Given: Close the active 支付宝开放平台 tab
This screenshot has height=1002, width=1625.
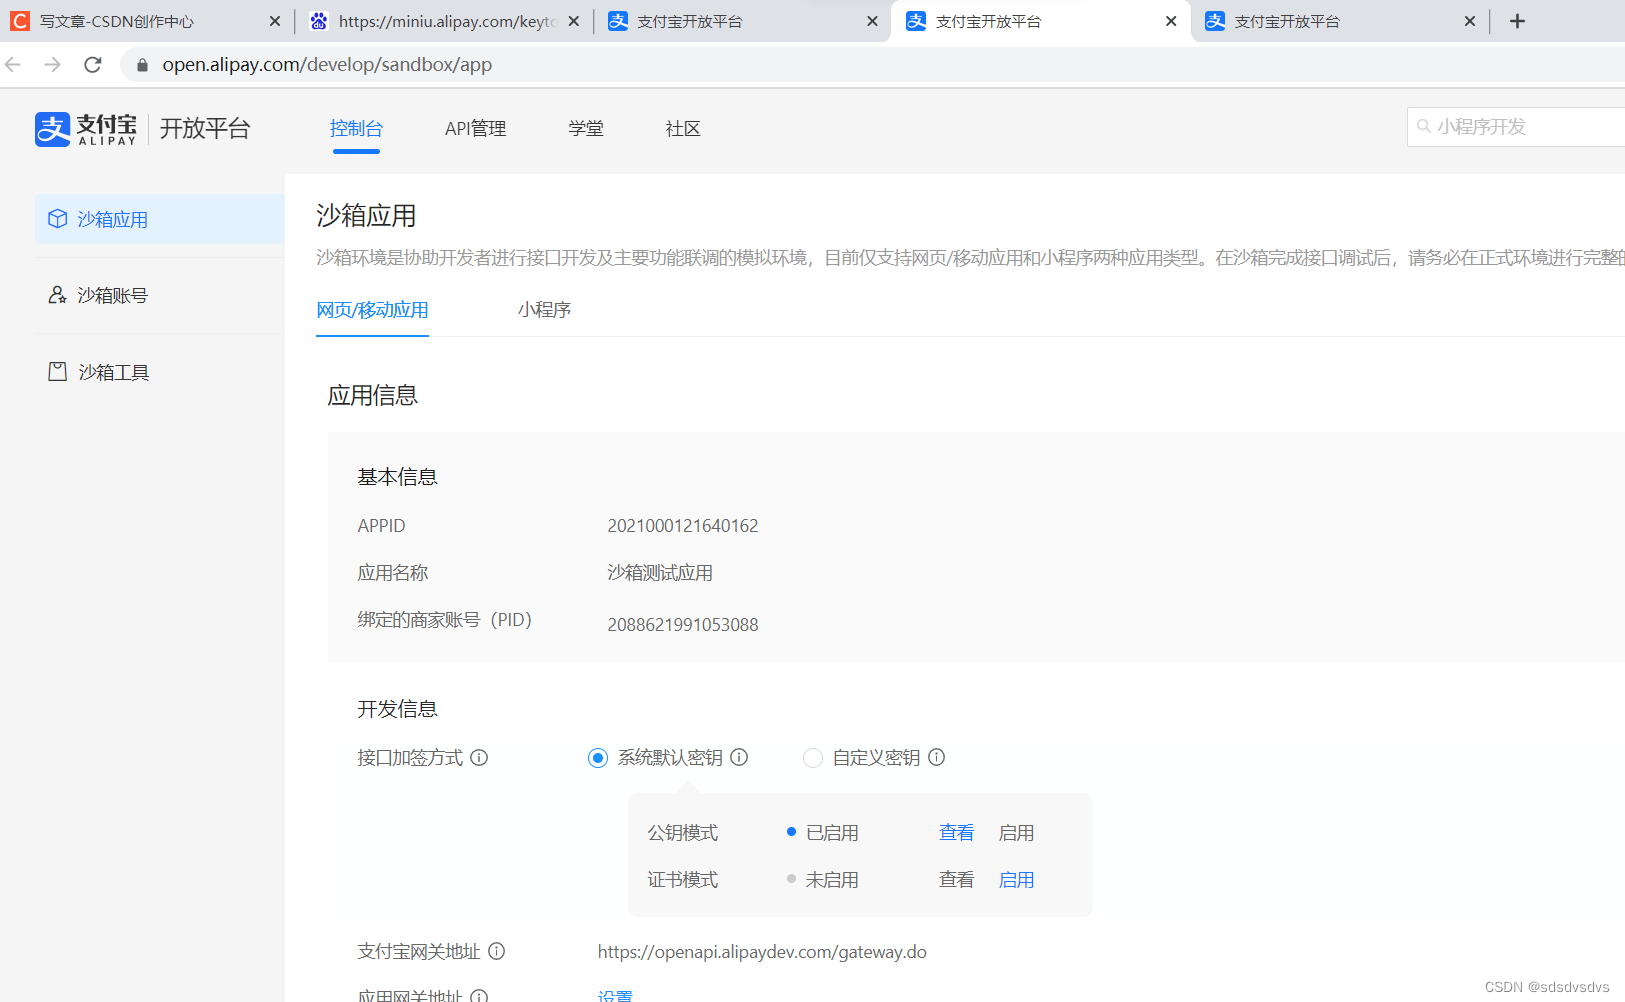Looking at the screenshot, I should click(x=1171, y=21).
